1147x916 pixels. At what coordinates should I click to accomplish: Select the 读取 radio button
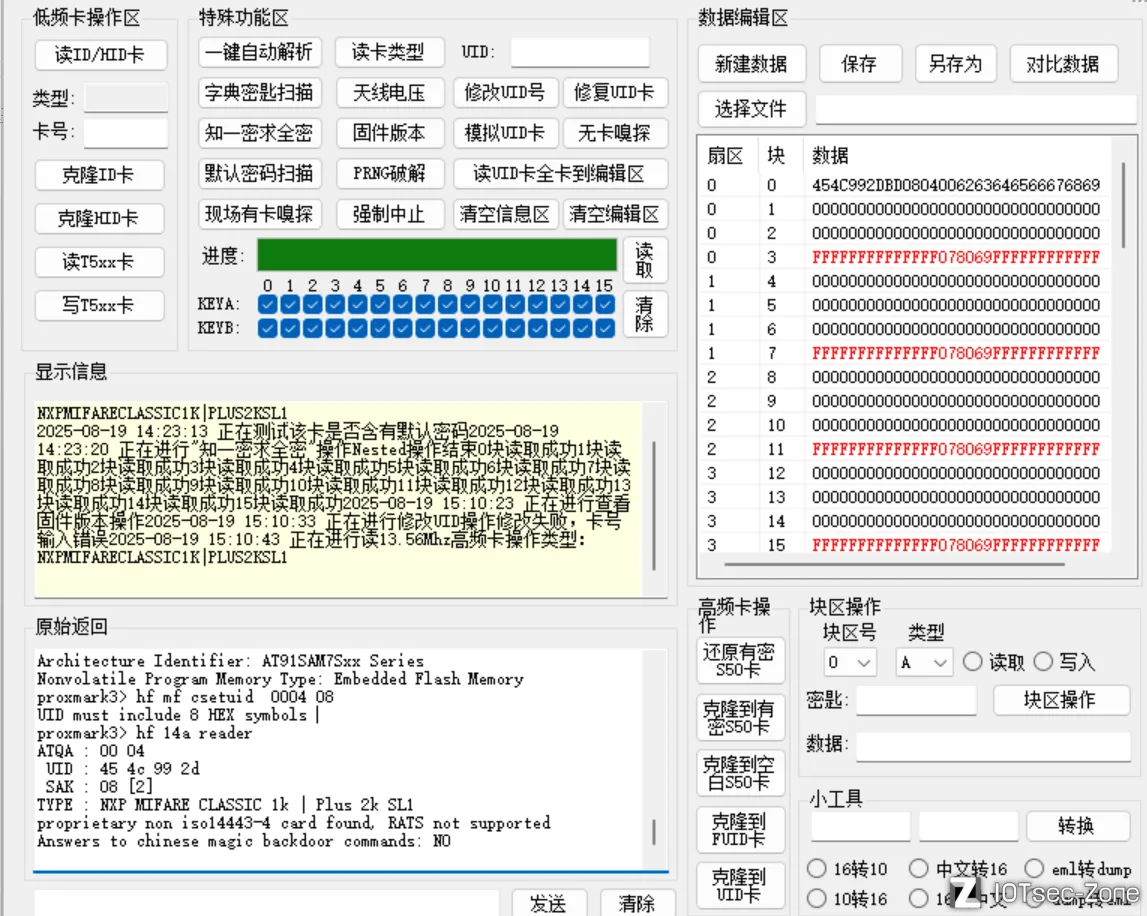(972, 662)
